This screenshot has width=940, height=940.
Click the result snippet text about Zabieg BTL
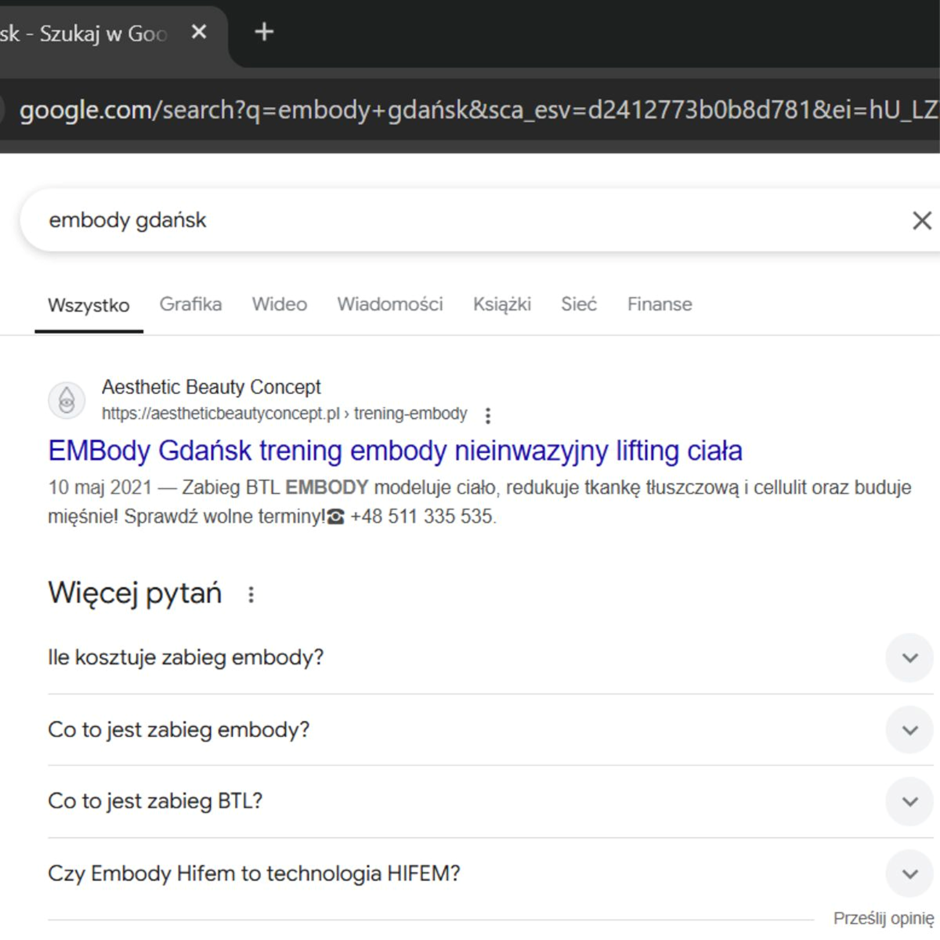[480, 502]
